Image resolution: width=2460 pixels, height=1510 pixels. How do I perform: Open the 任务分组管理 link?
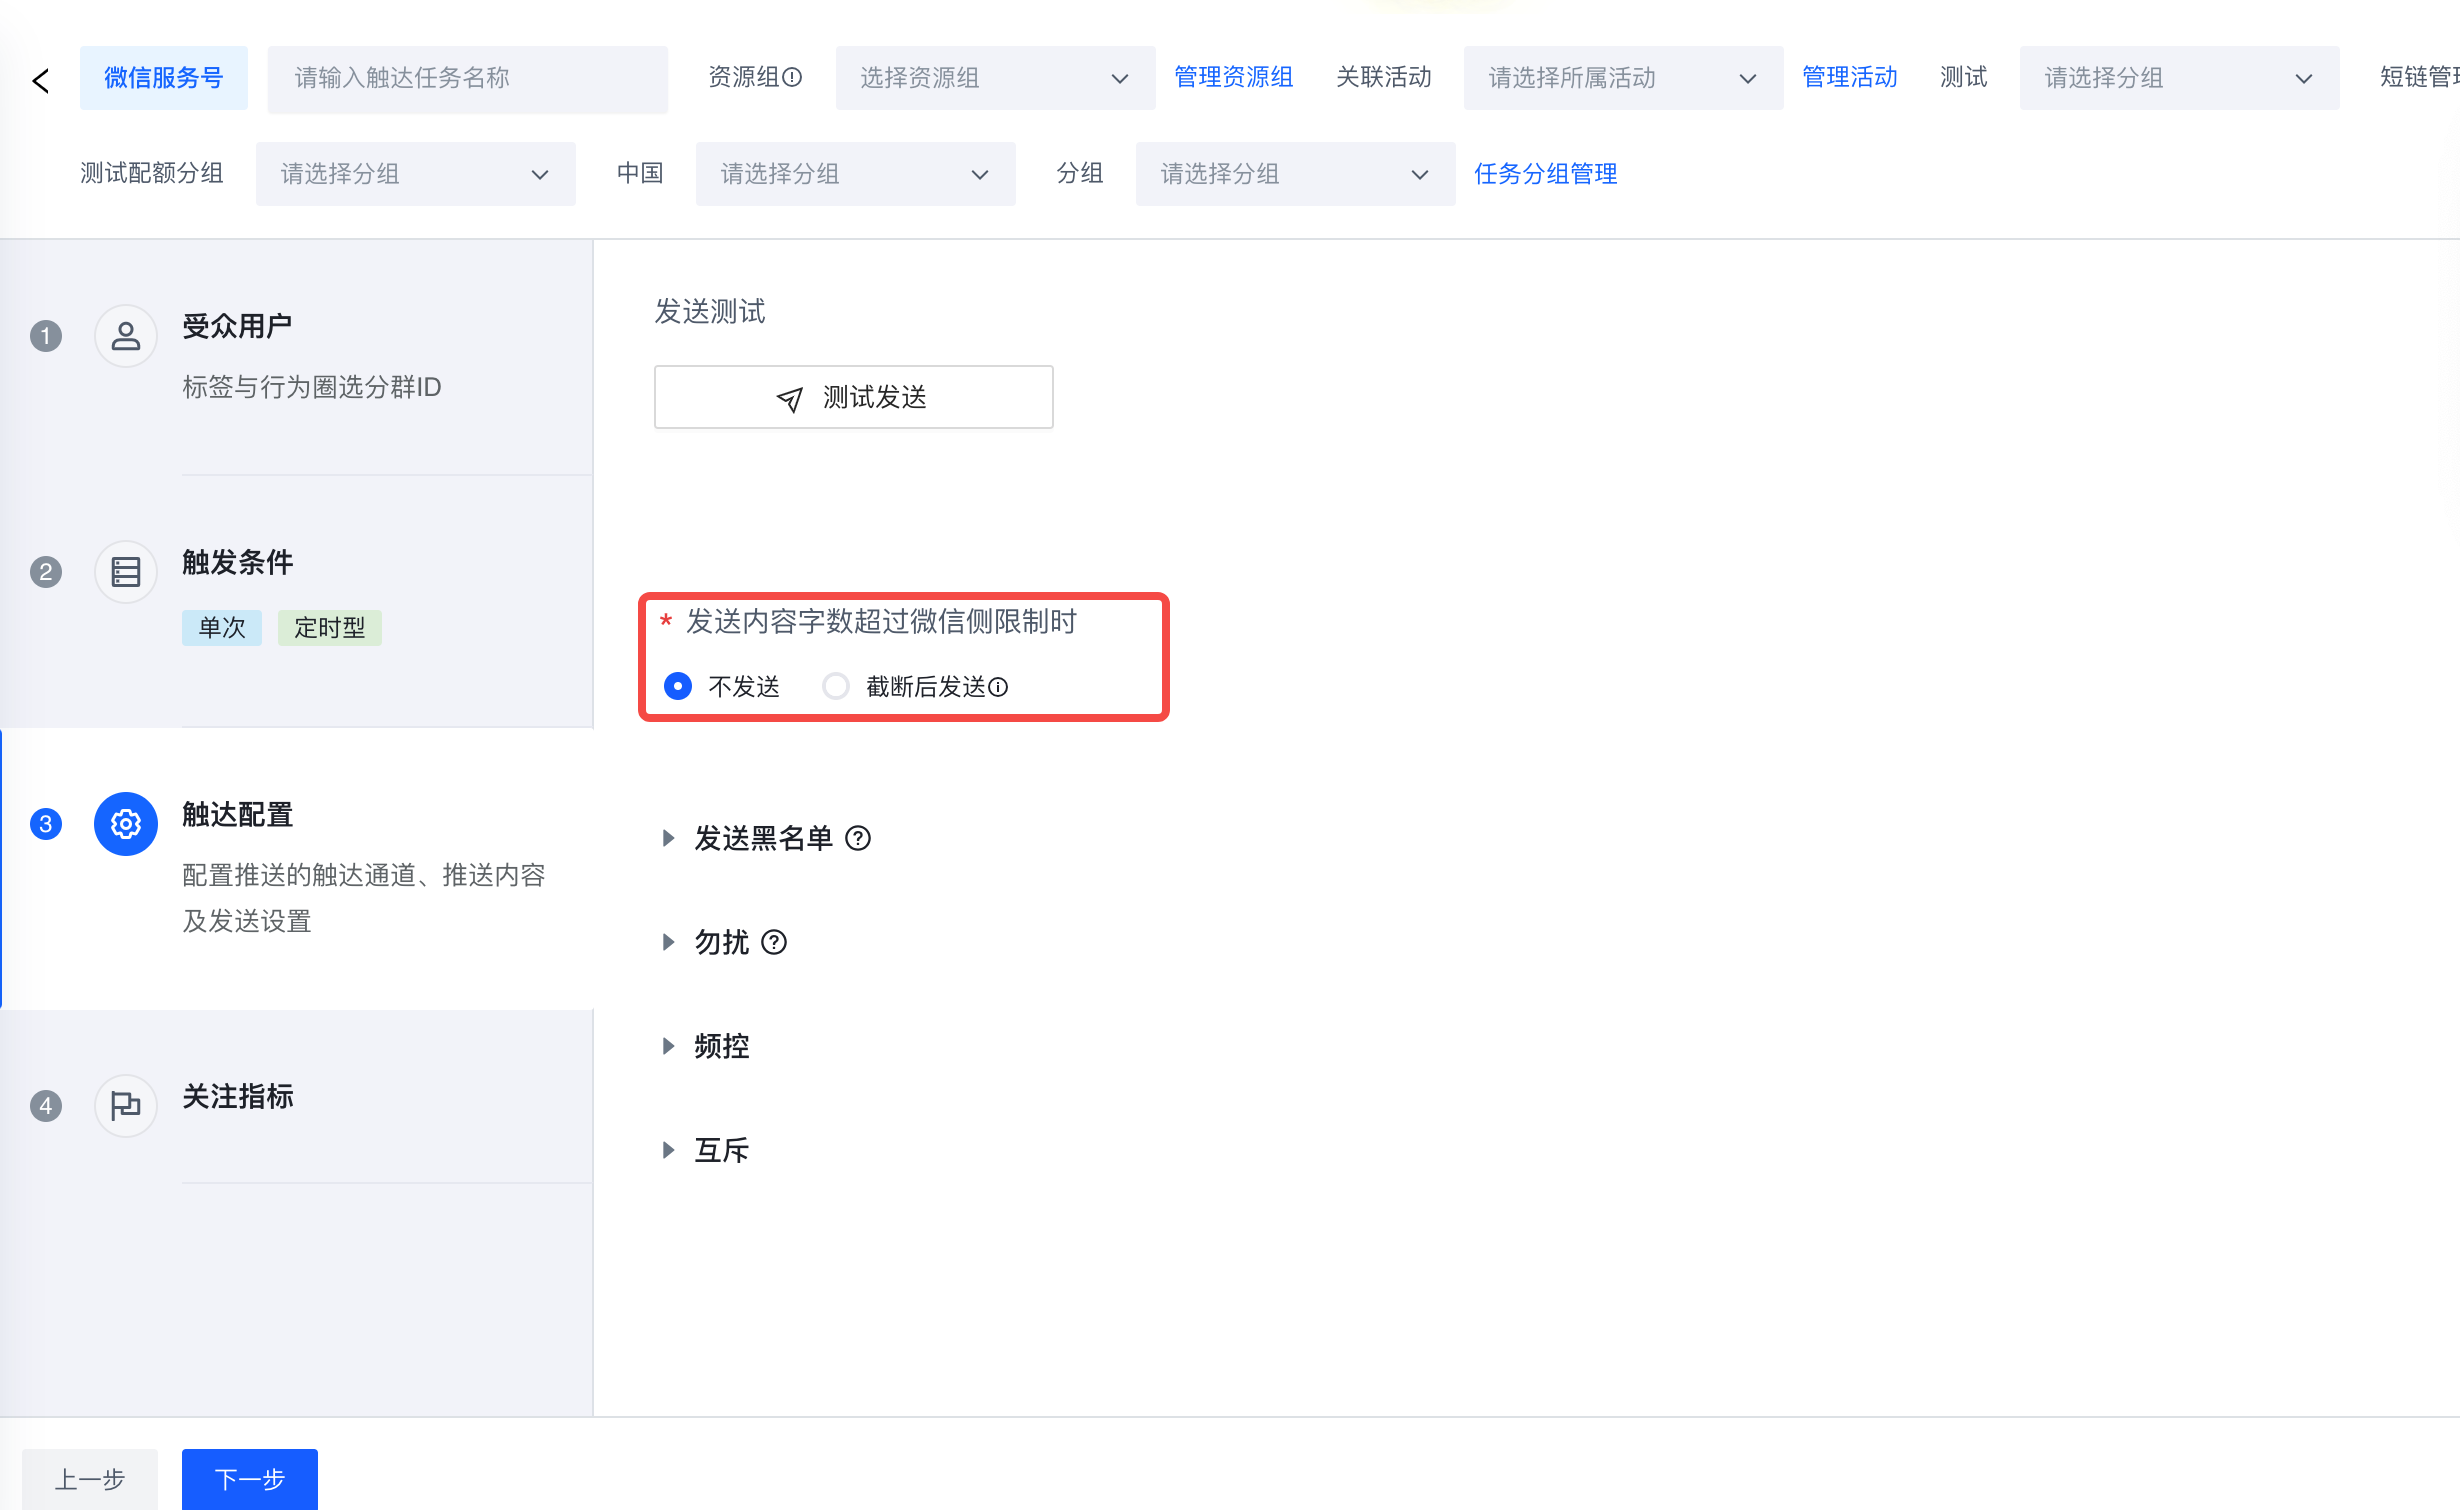click(1545, 174)
